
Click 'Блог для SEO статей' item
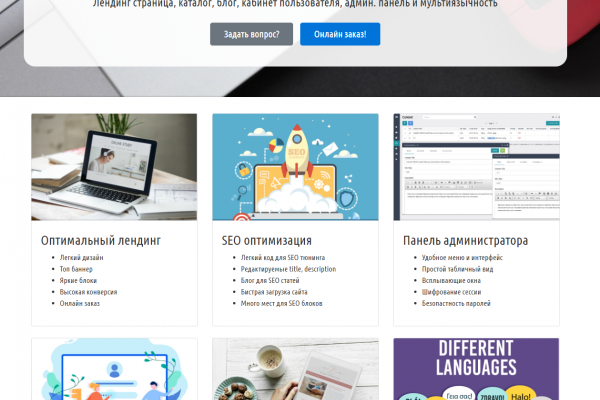coord(270,281)
